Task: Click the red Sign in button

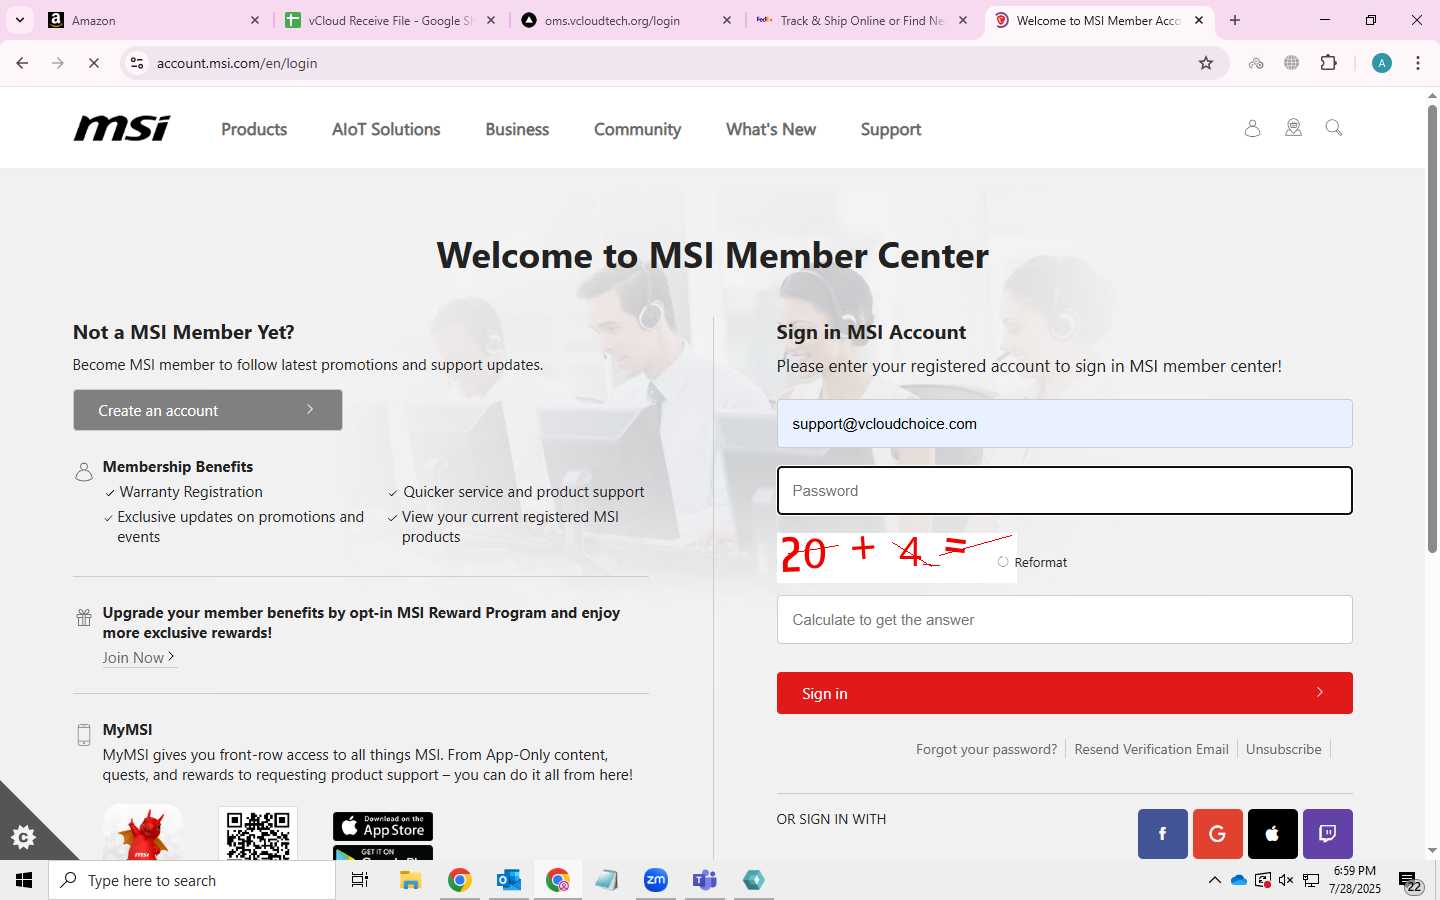Action: point(1064,693)
